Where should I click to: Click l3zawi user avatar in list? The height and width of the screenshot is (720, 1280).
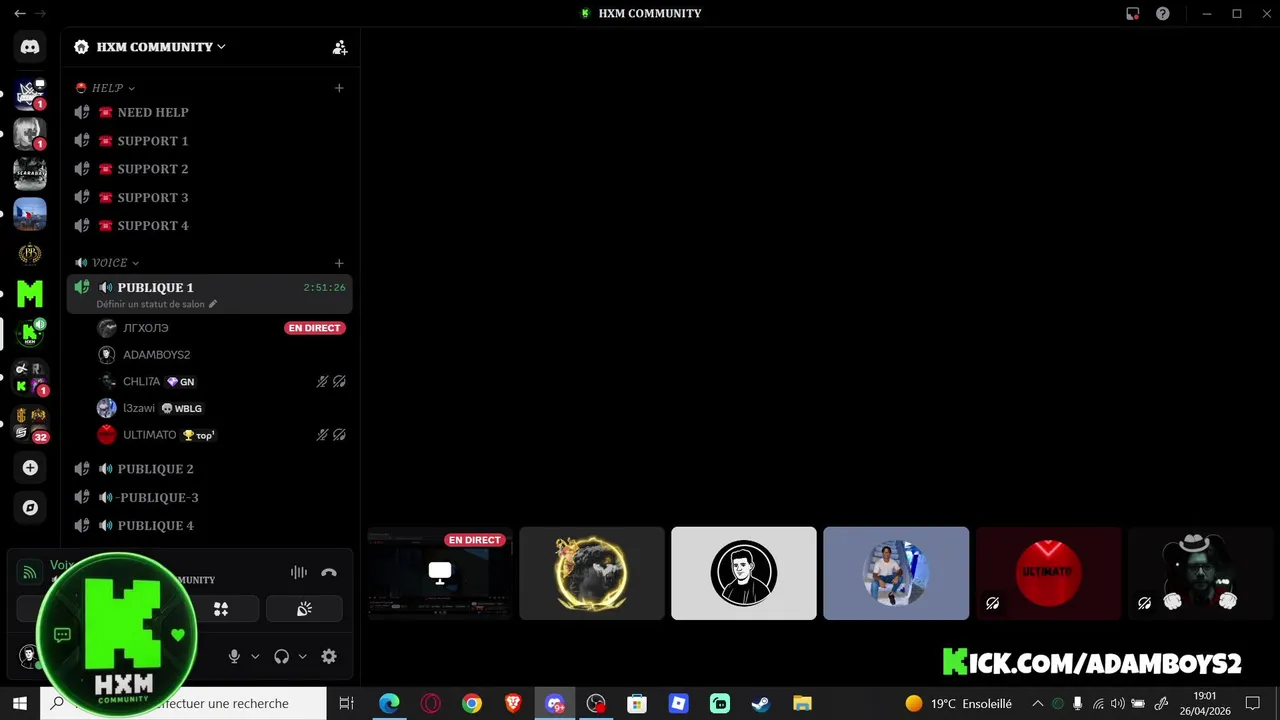pyautogui.click(x=107, y=408)
